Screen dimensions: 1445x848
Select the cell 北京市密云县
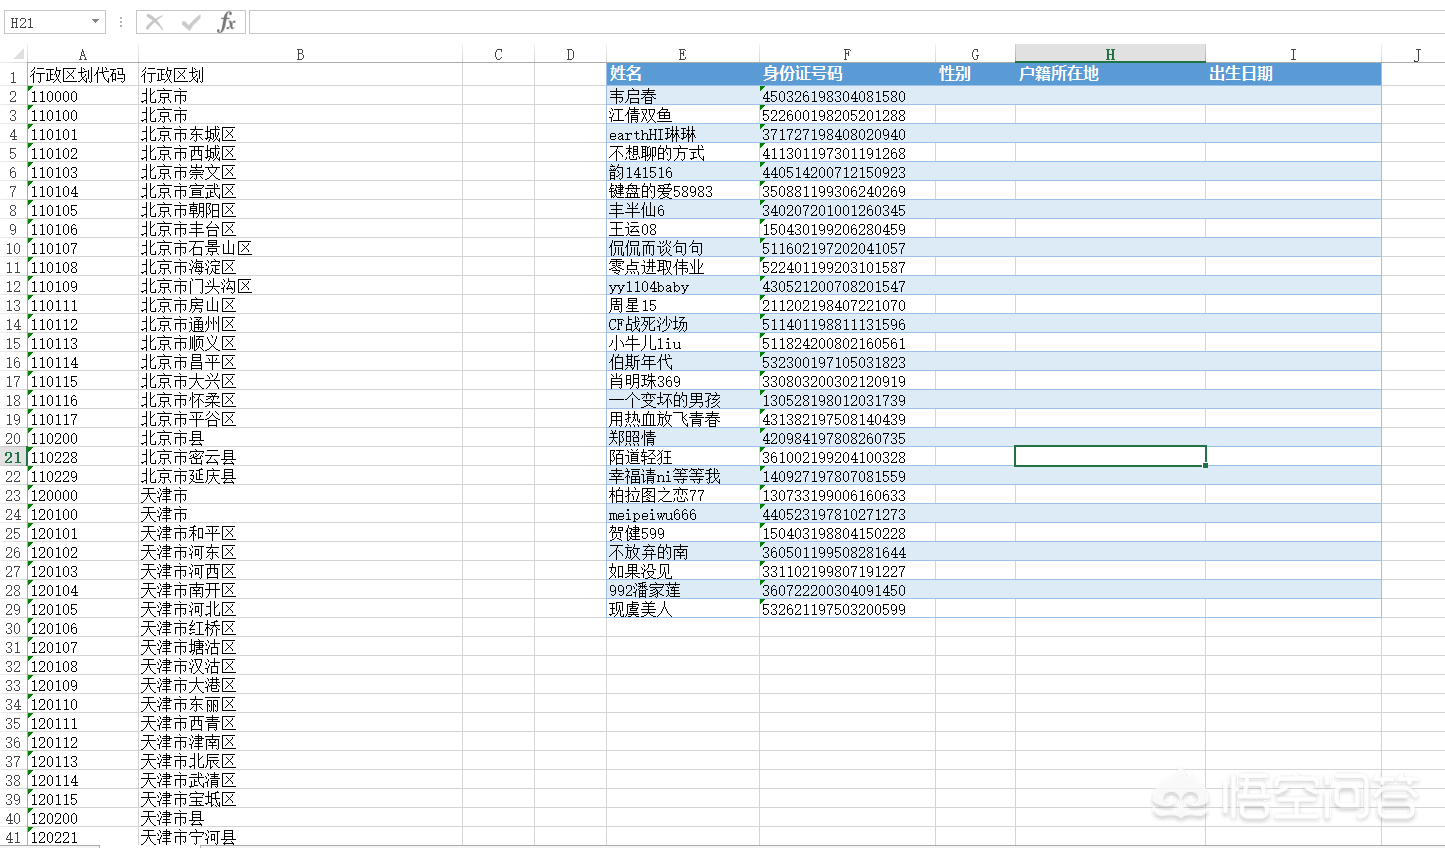coord(300,457)
